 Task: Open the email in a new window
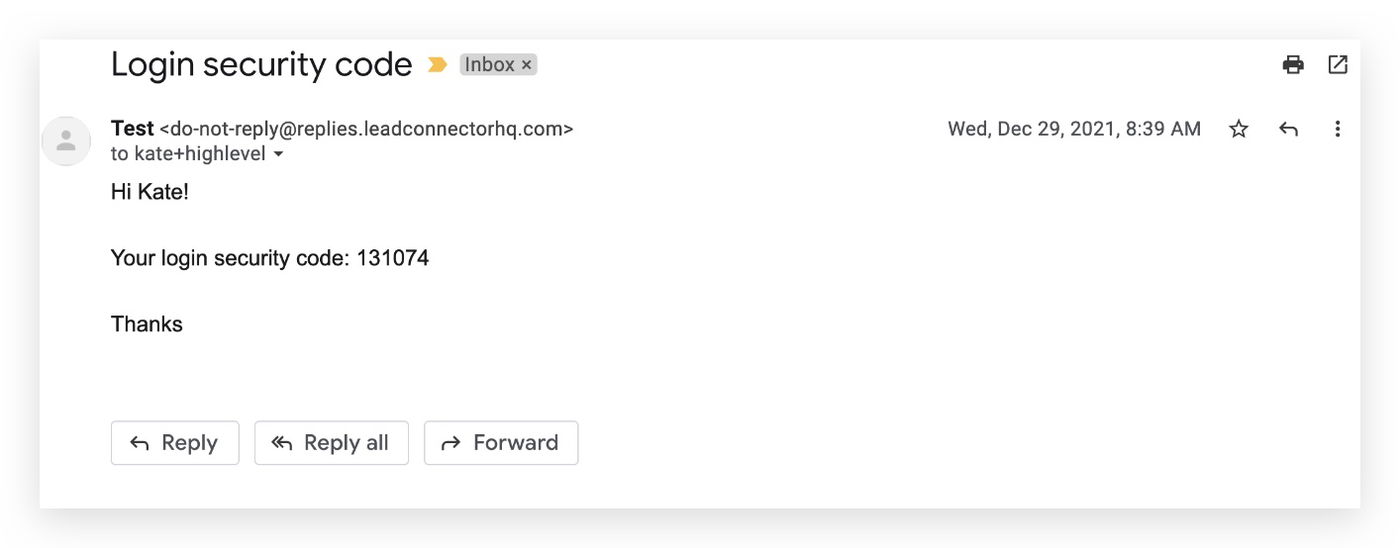click(x=1337, y=65)
